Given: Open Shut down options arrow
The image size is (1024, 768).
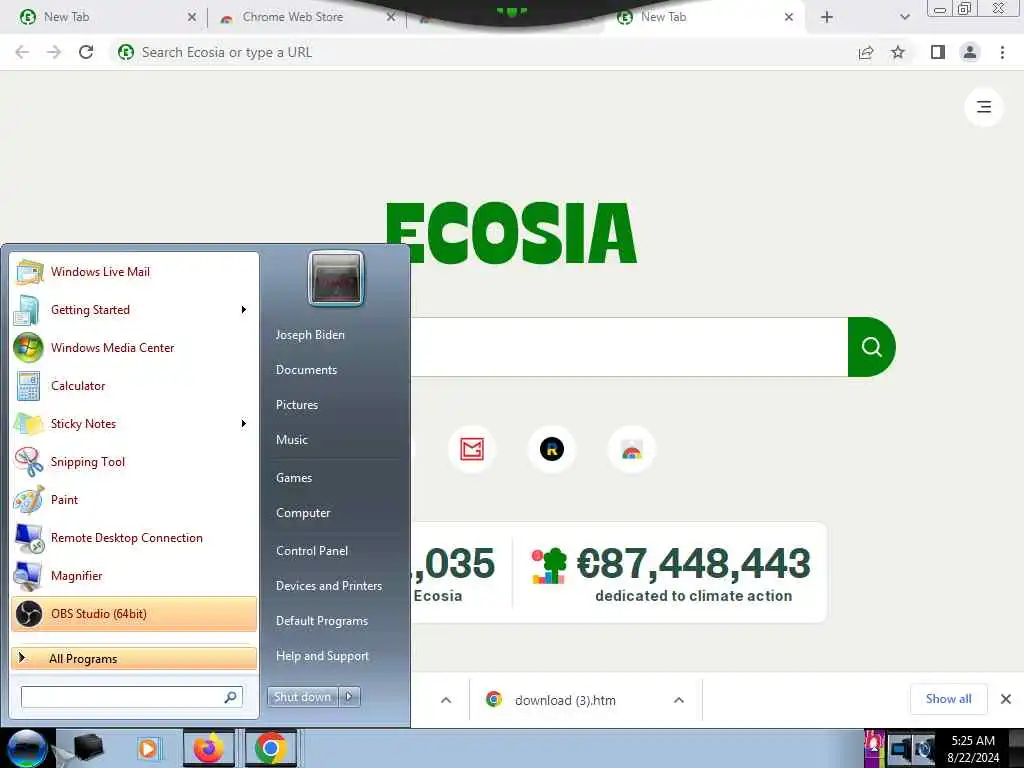Looking at the screenshot, I should (349, 697).
